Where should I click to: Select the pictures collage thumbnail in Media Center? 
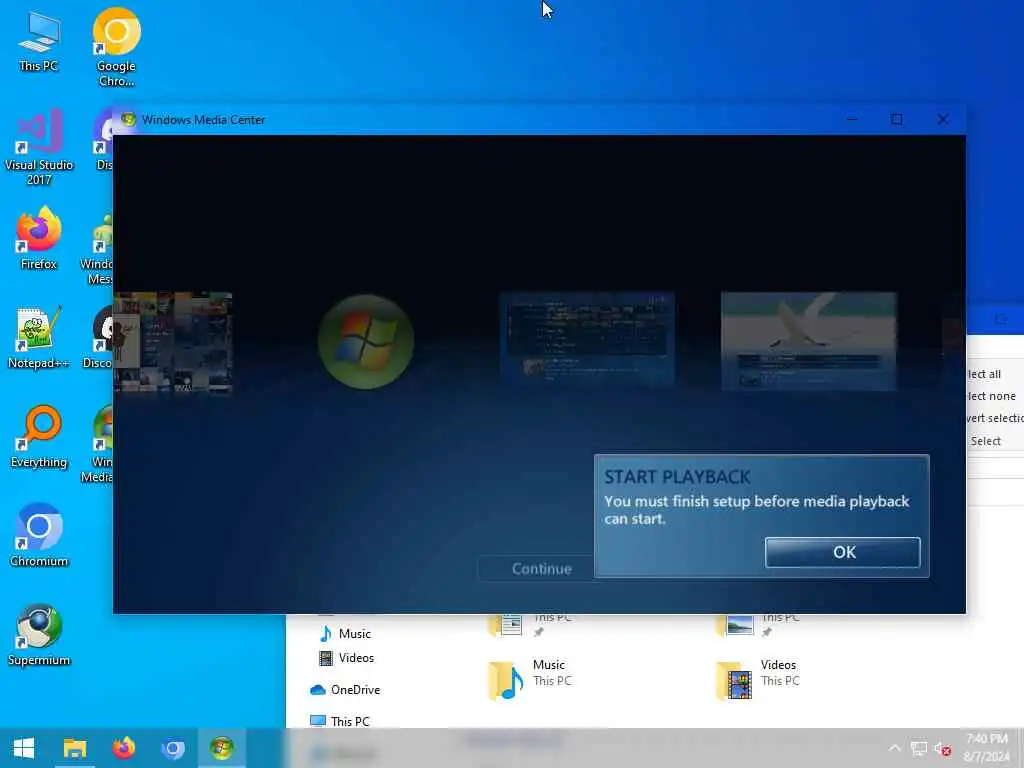[172, 342]
